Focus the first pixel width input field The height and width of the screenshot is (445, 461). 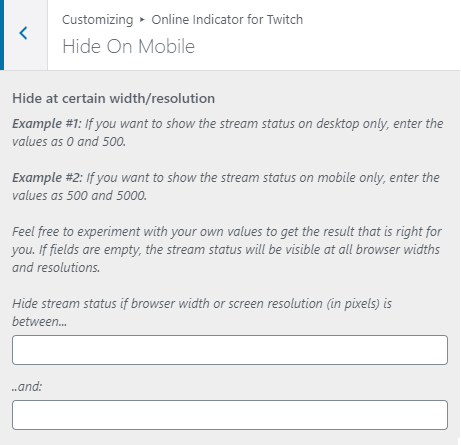point(230,350)
